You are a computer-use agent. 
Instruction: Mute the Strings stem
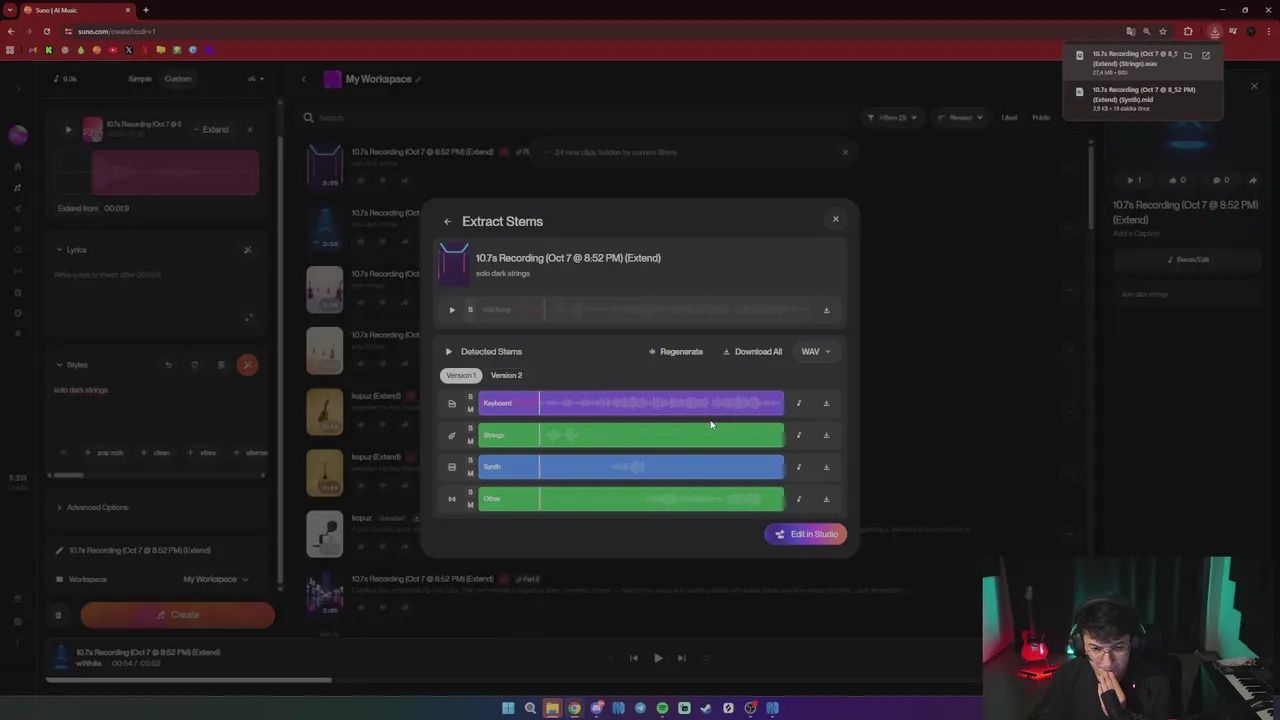coord(470,442)
